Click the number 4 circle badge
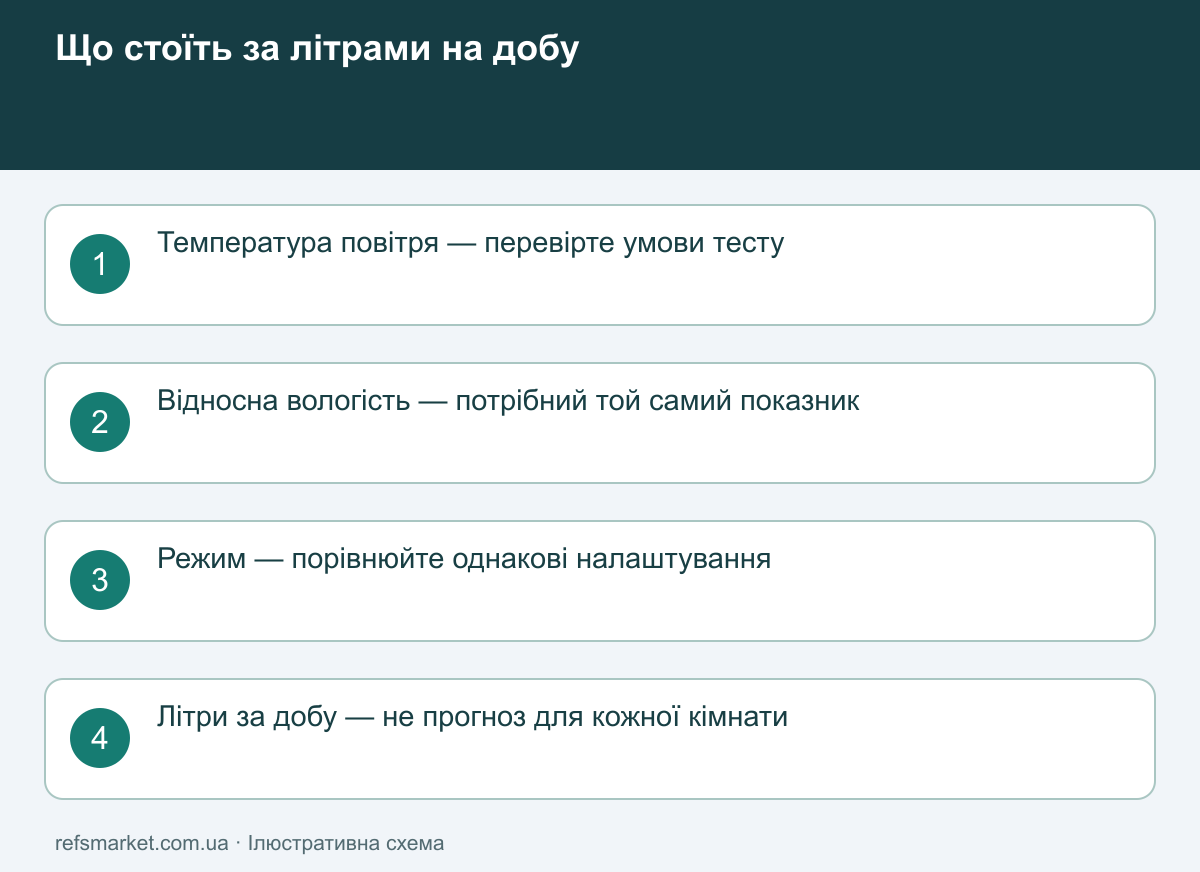This screenshot has height=872, width=1200. point(100,738)
